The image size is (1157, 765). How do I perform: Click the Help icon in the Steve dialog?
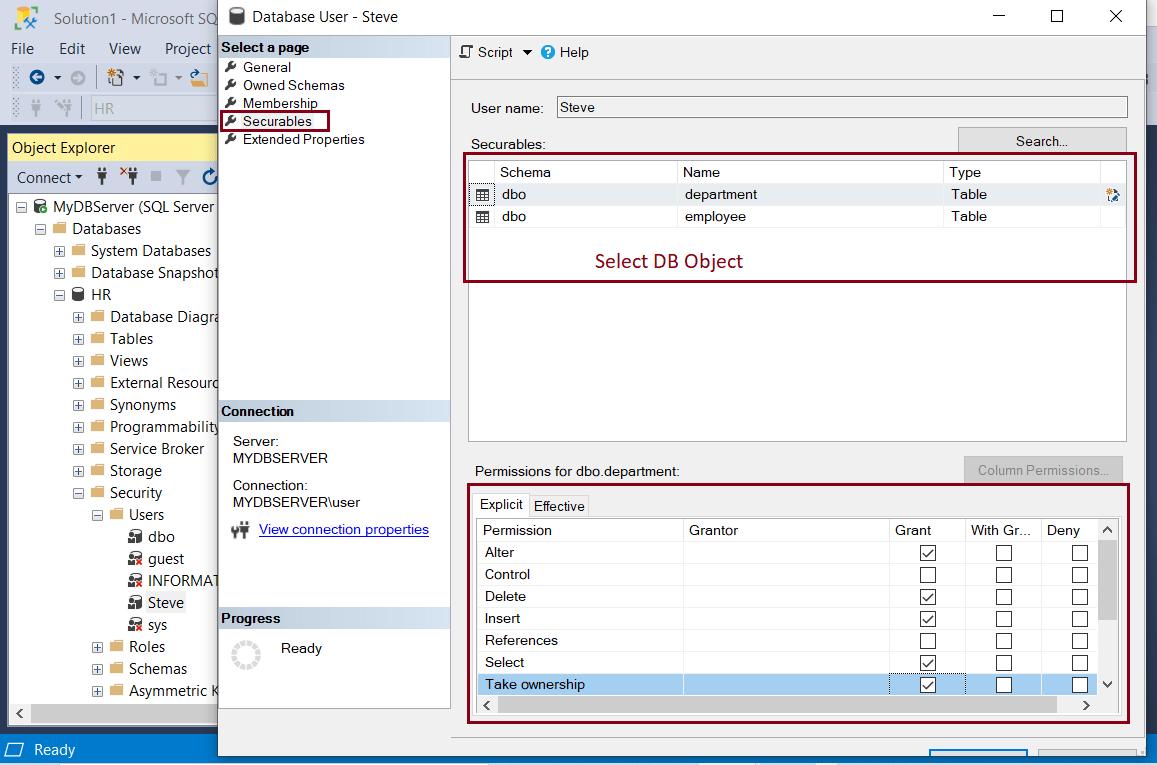pyautogui.click(x=550, y=52)
